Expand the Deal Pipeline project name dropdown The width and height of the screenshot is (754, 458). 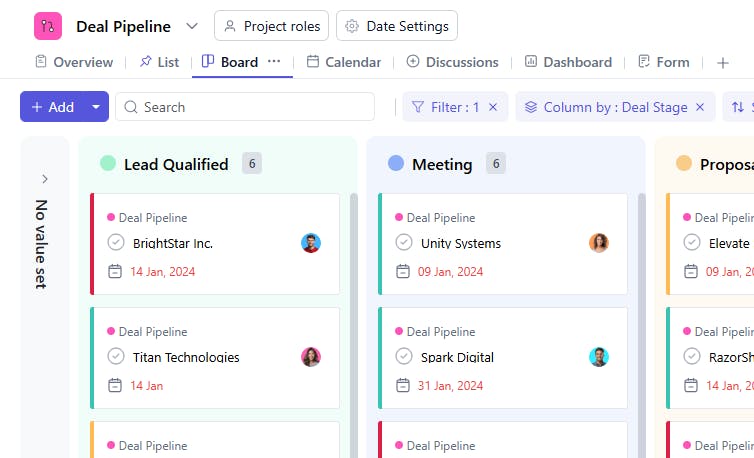[x=192, y=26]
